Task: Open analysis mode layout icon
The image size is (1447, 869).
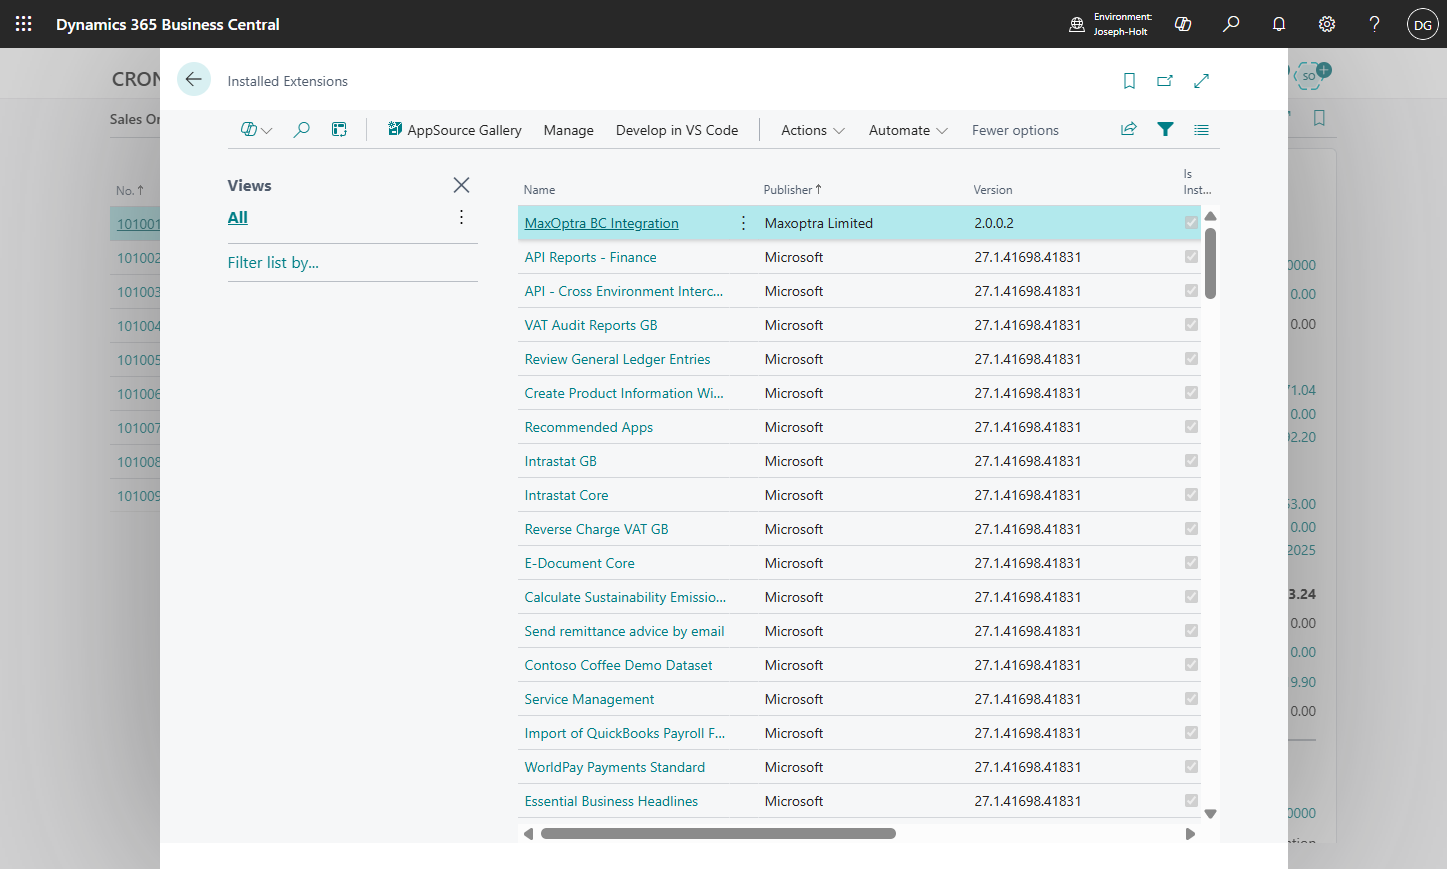Action: click(x=340, y=130)
